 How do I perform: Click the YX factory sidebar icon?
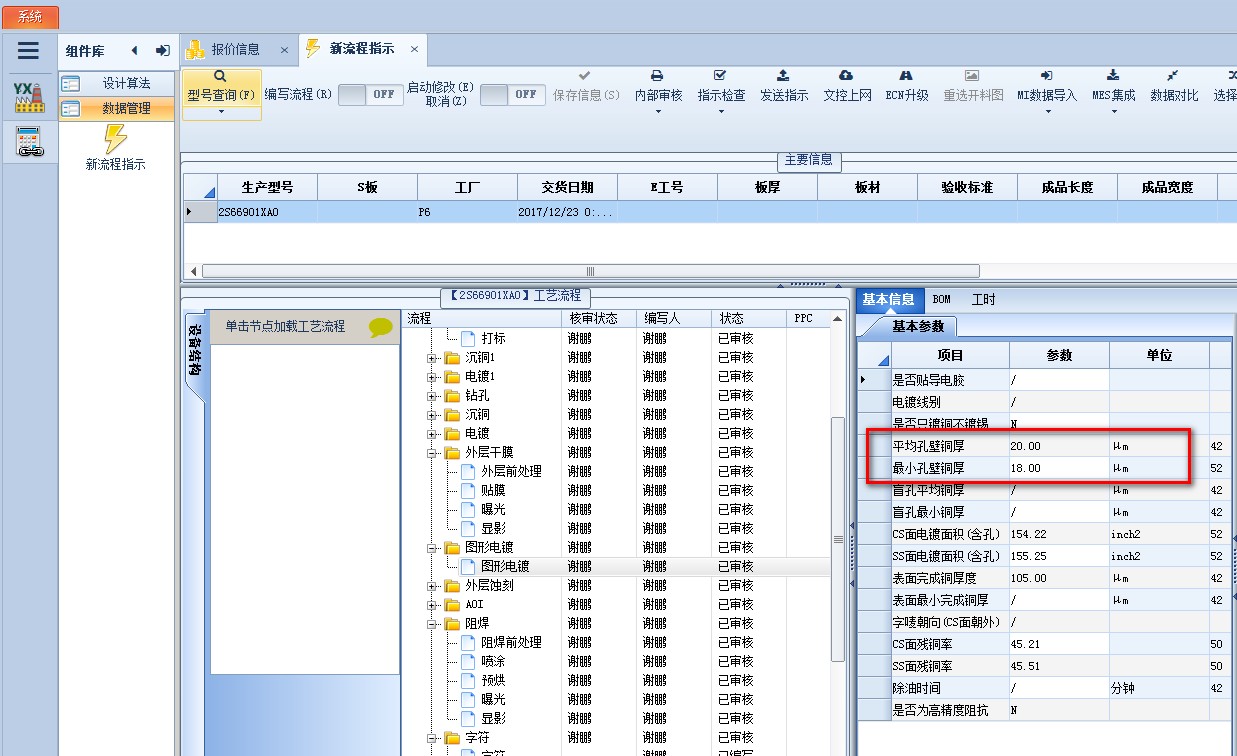point(29,96)
